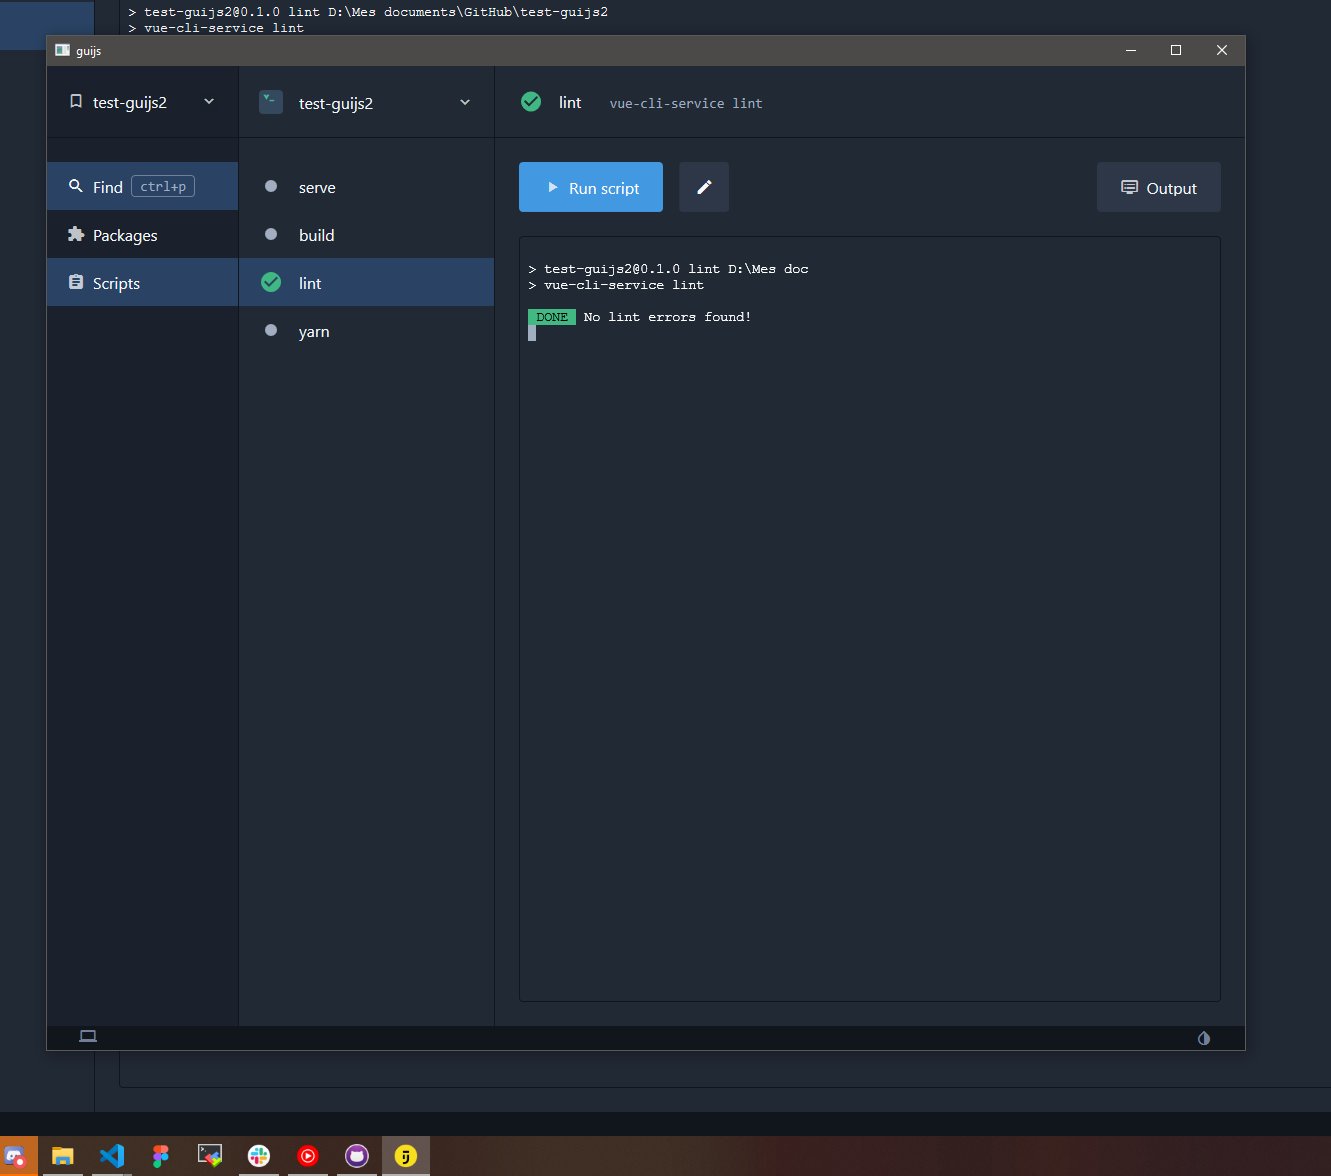Select the Scripts clipboard icon

tap(76, 282)
